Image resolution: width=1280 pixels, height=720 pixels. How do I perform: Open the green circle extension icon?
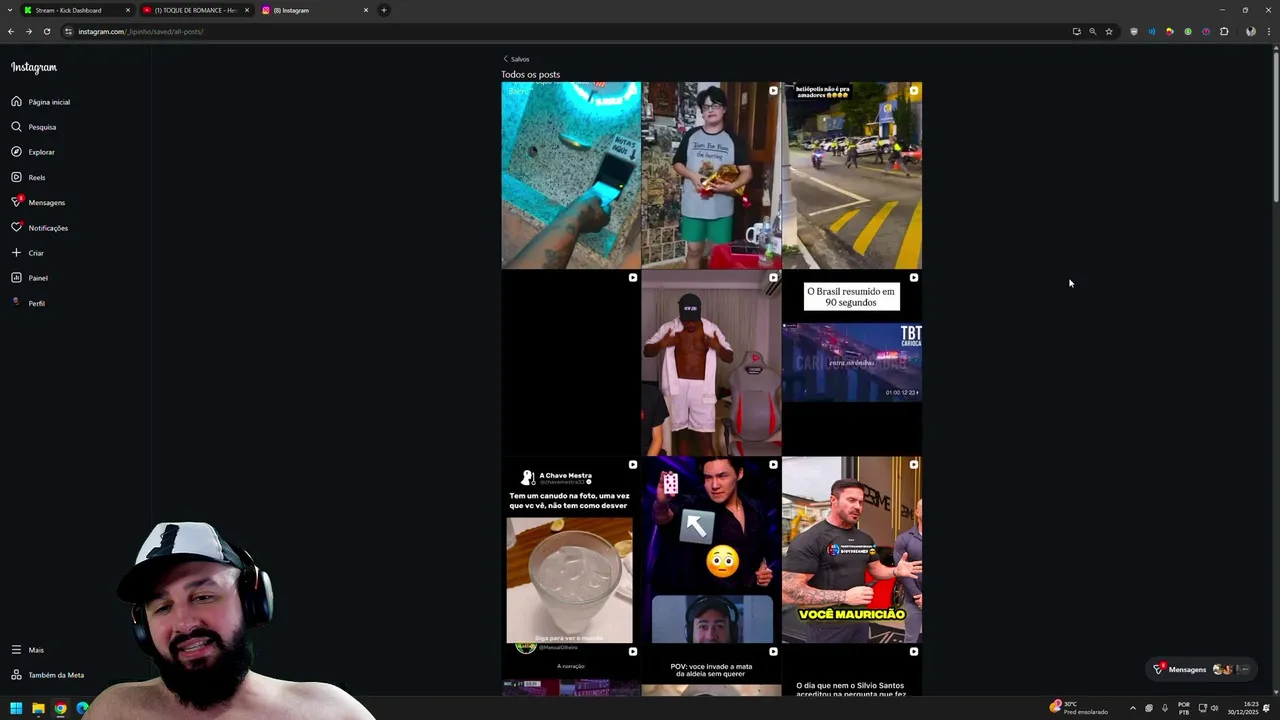pos(1188,31)
